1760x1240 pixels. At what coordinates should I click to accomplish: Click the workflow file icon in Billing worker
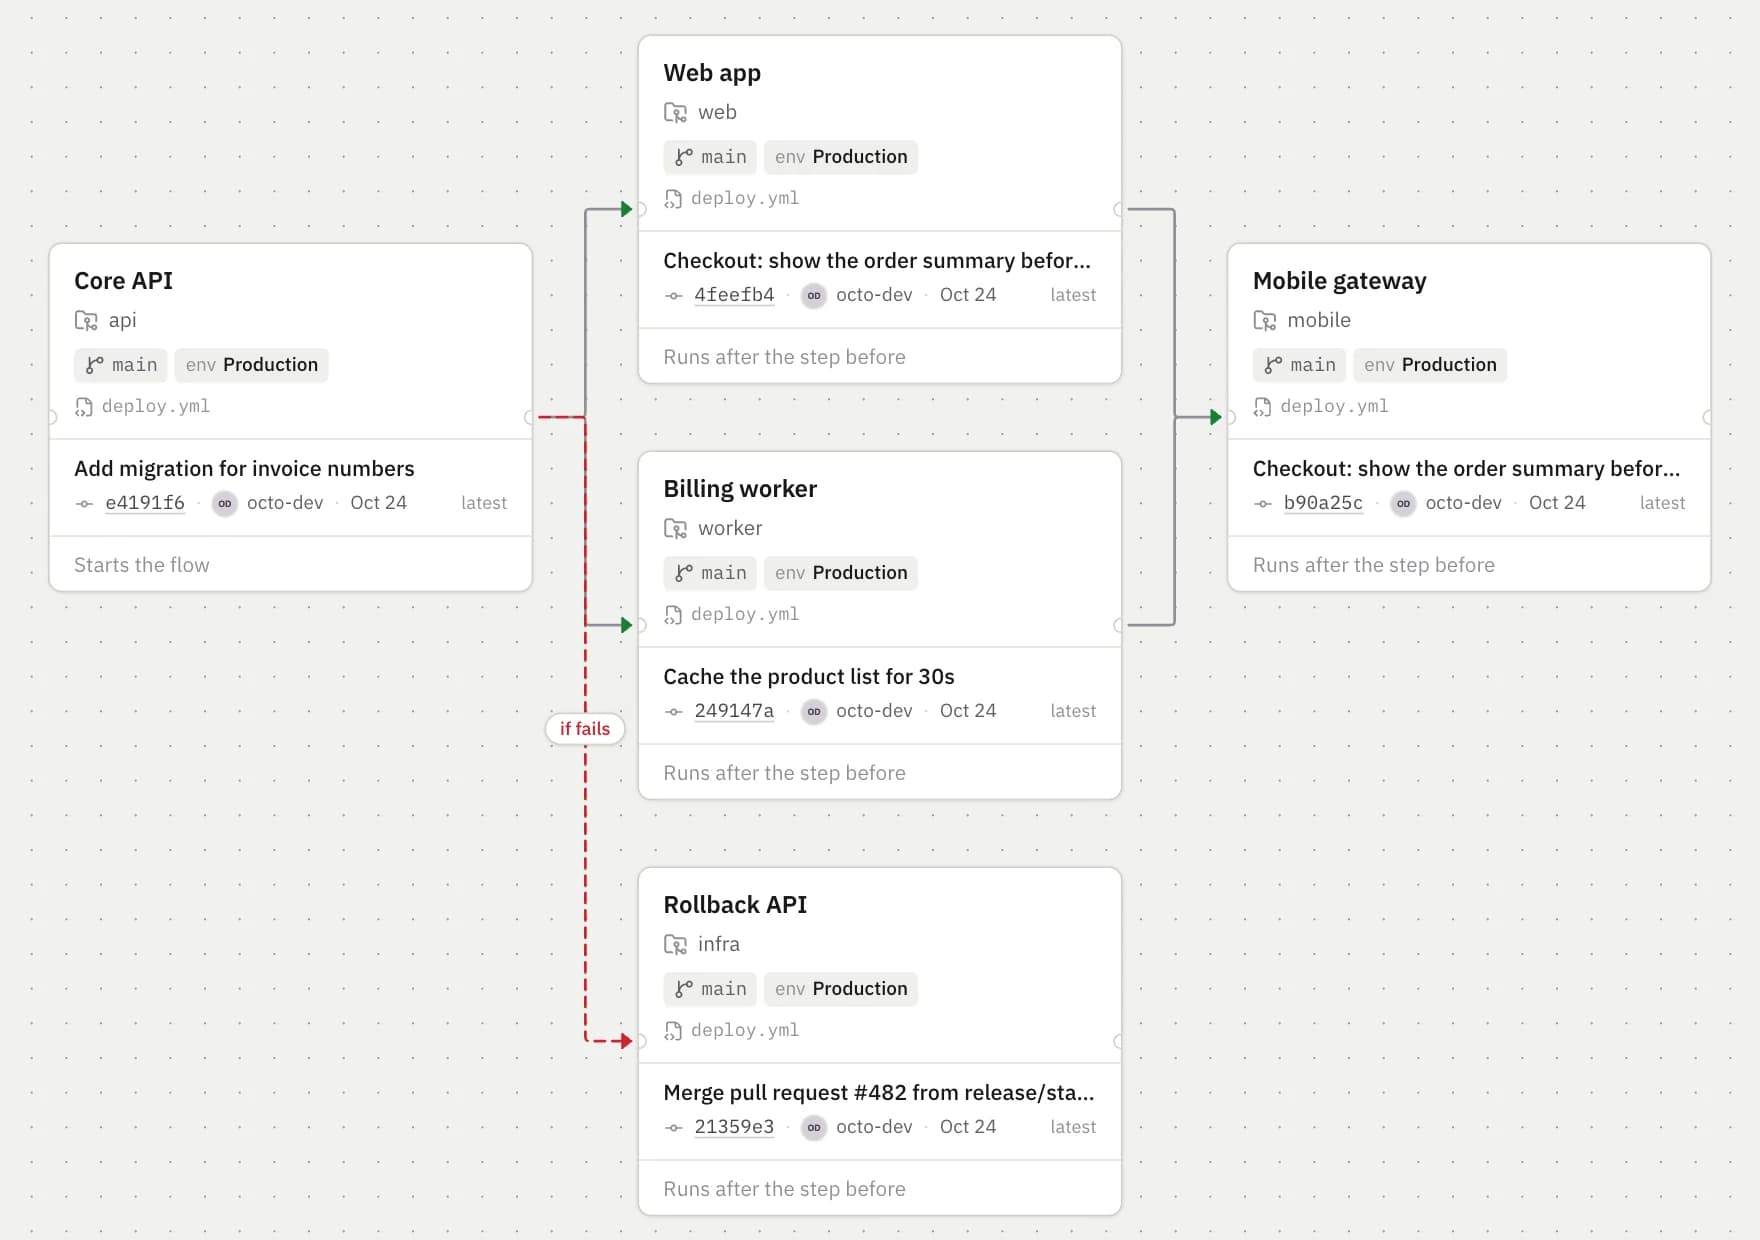(673, 615)
